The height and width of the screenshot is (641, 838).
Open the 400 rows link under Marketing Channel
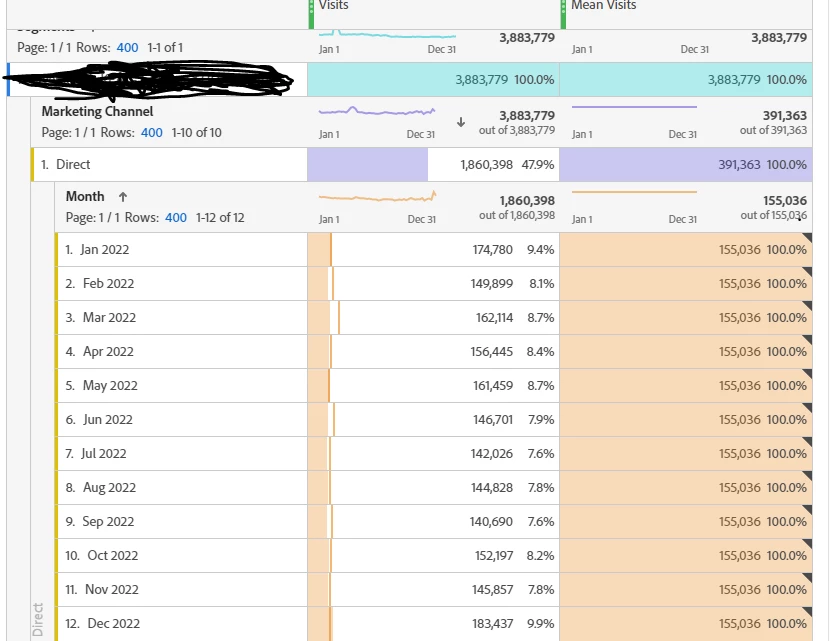coord(152,133)
